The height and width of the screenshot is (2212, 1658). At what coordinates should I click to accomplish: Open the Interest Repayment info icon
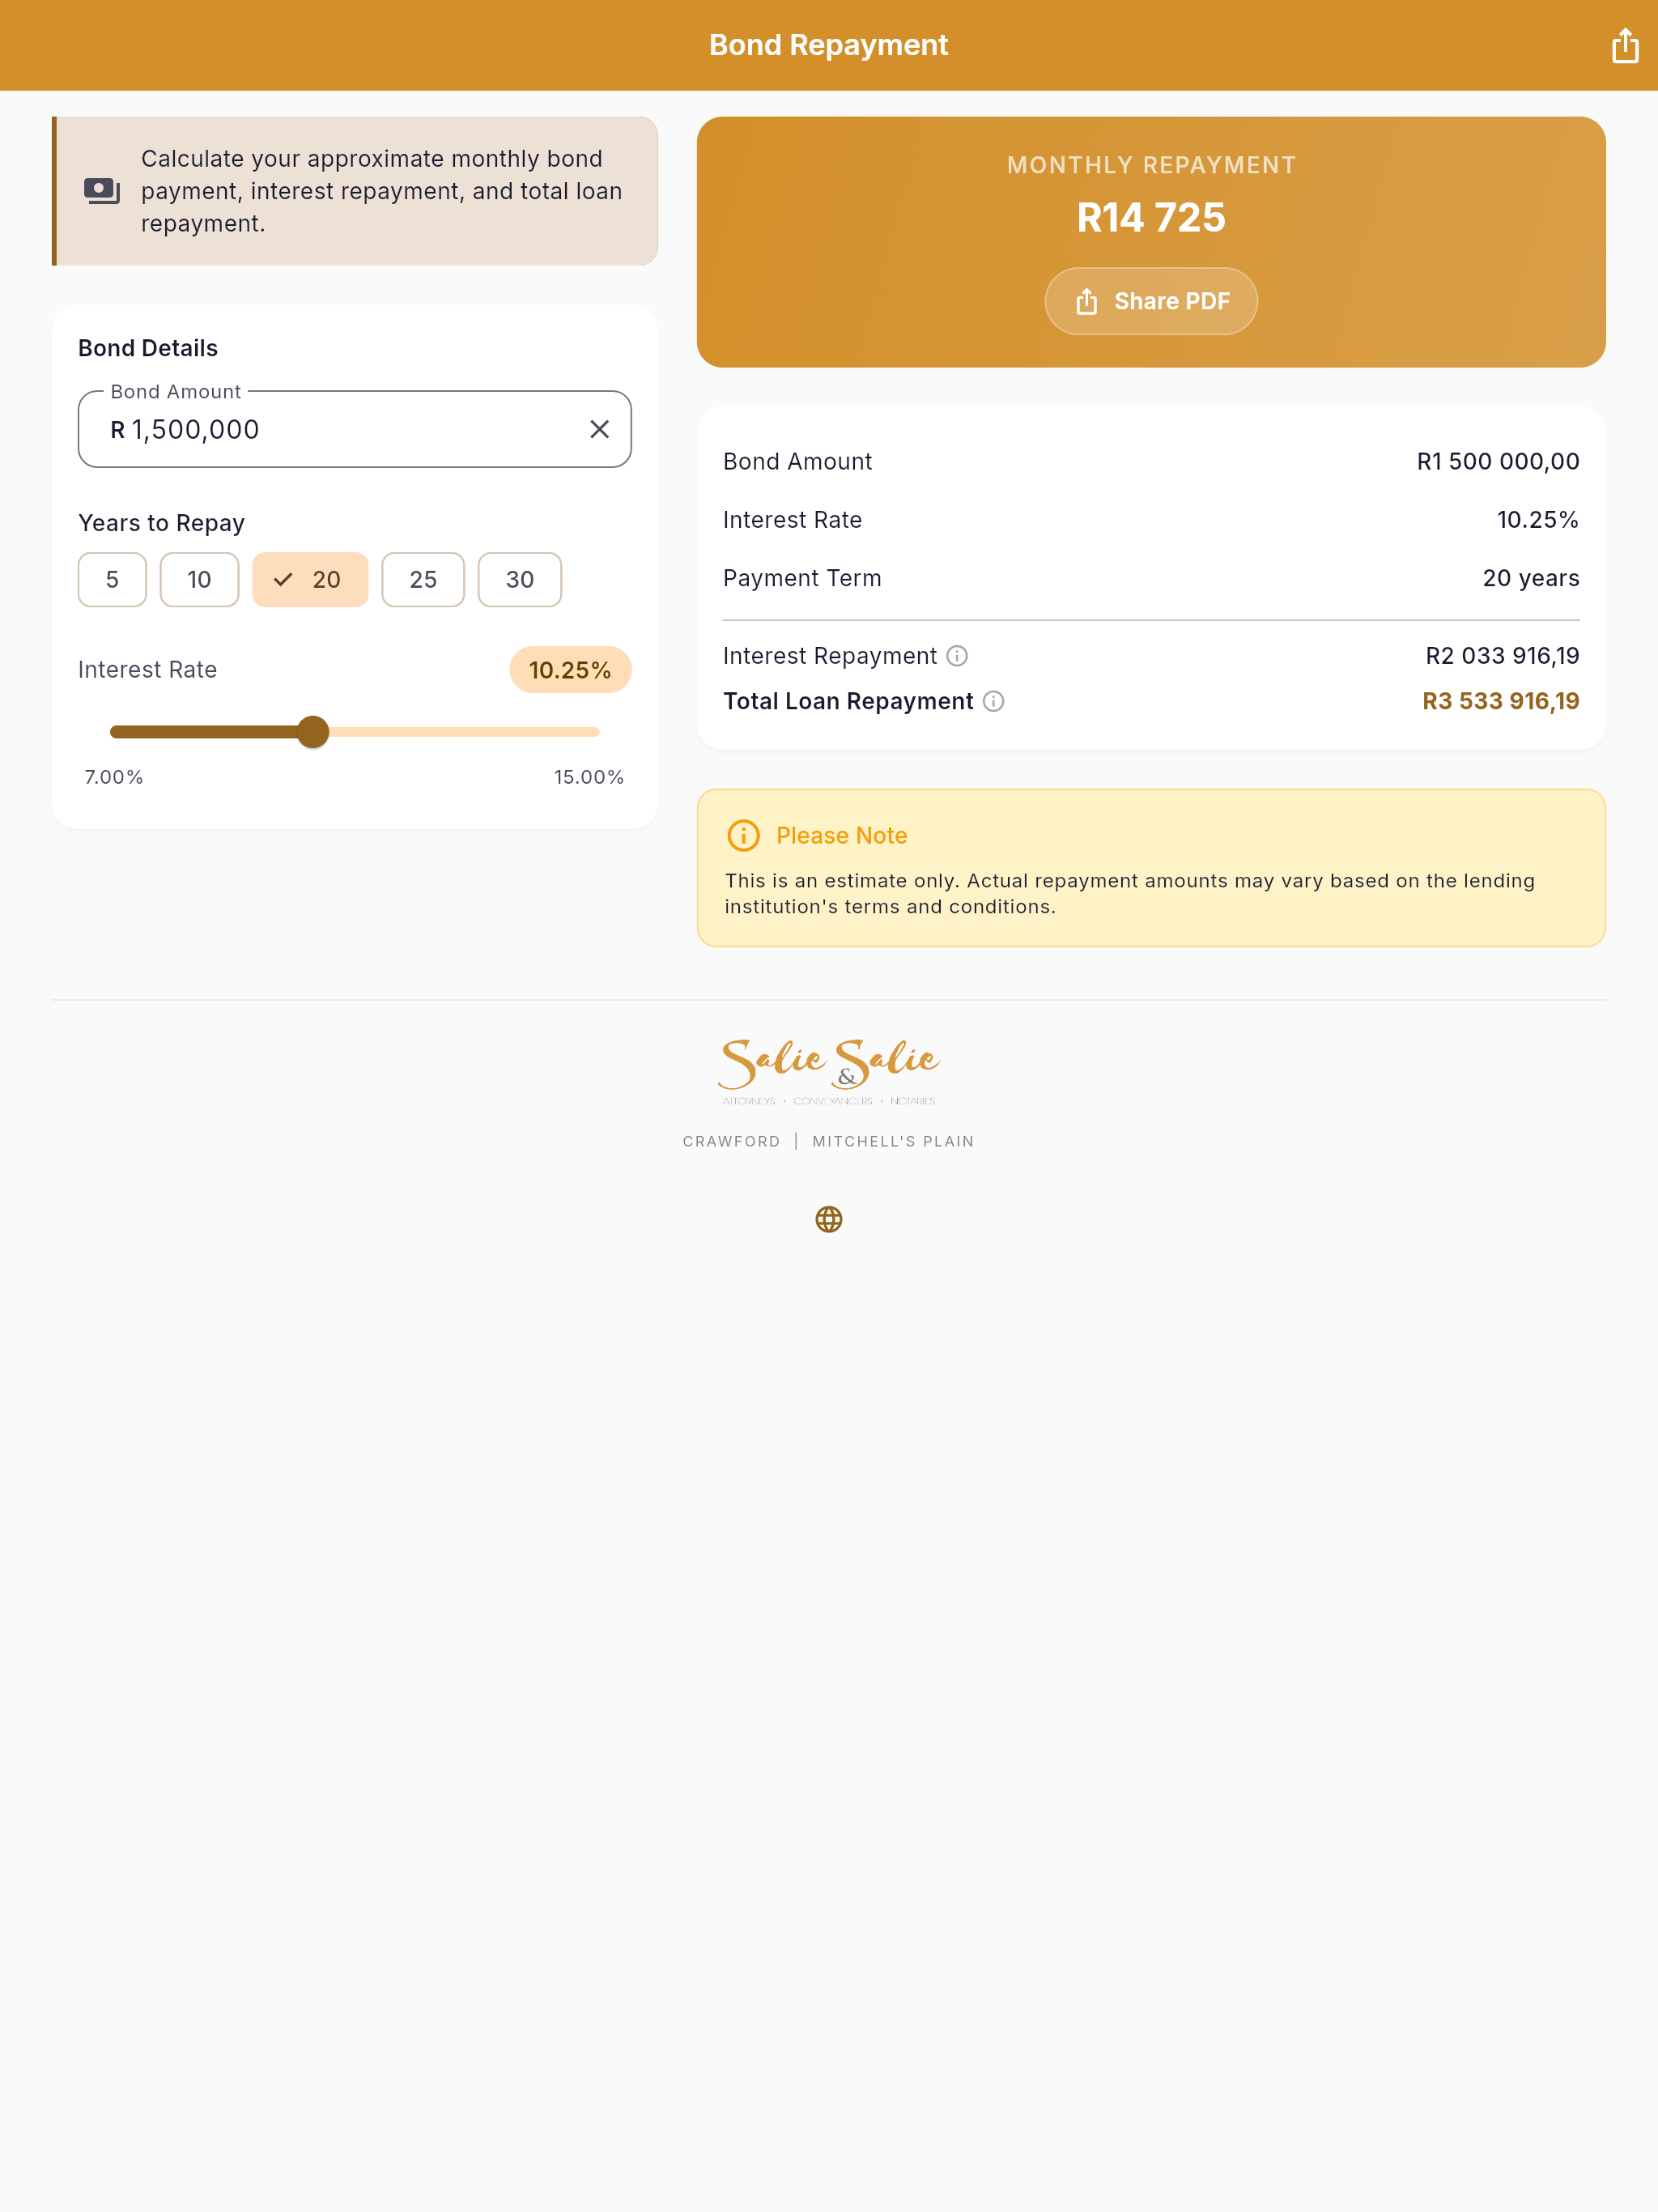[957, 656]
